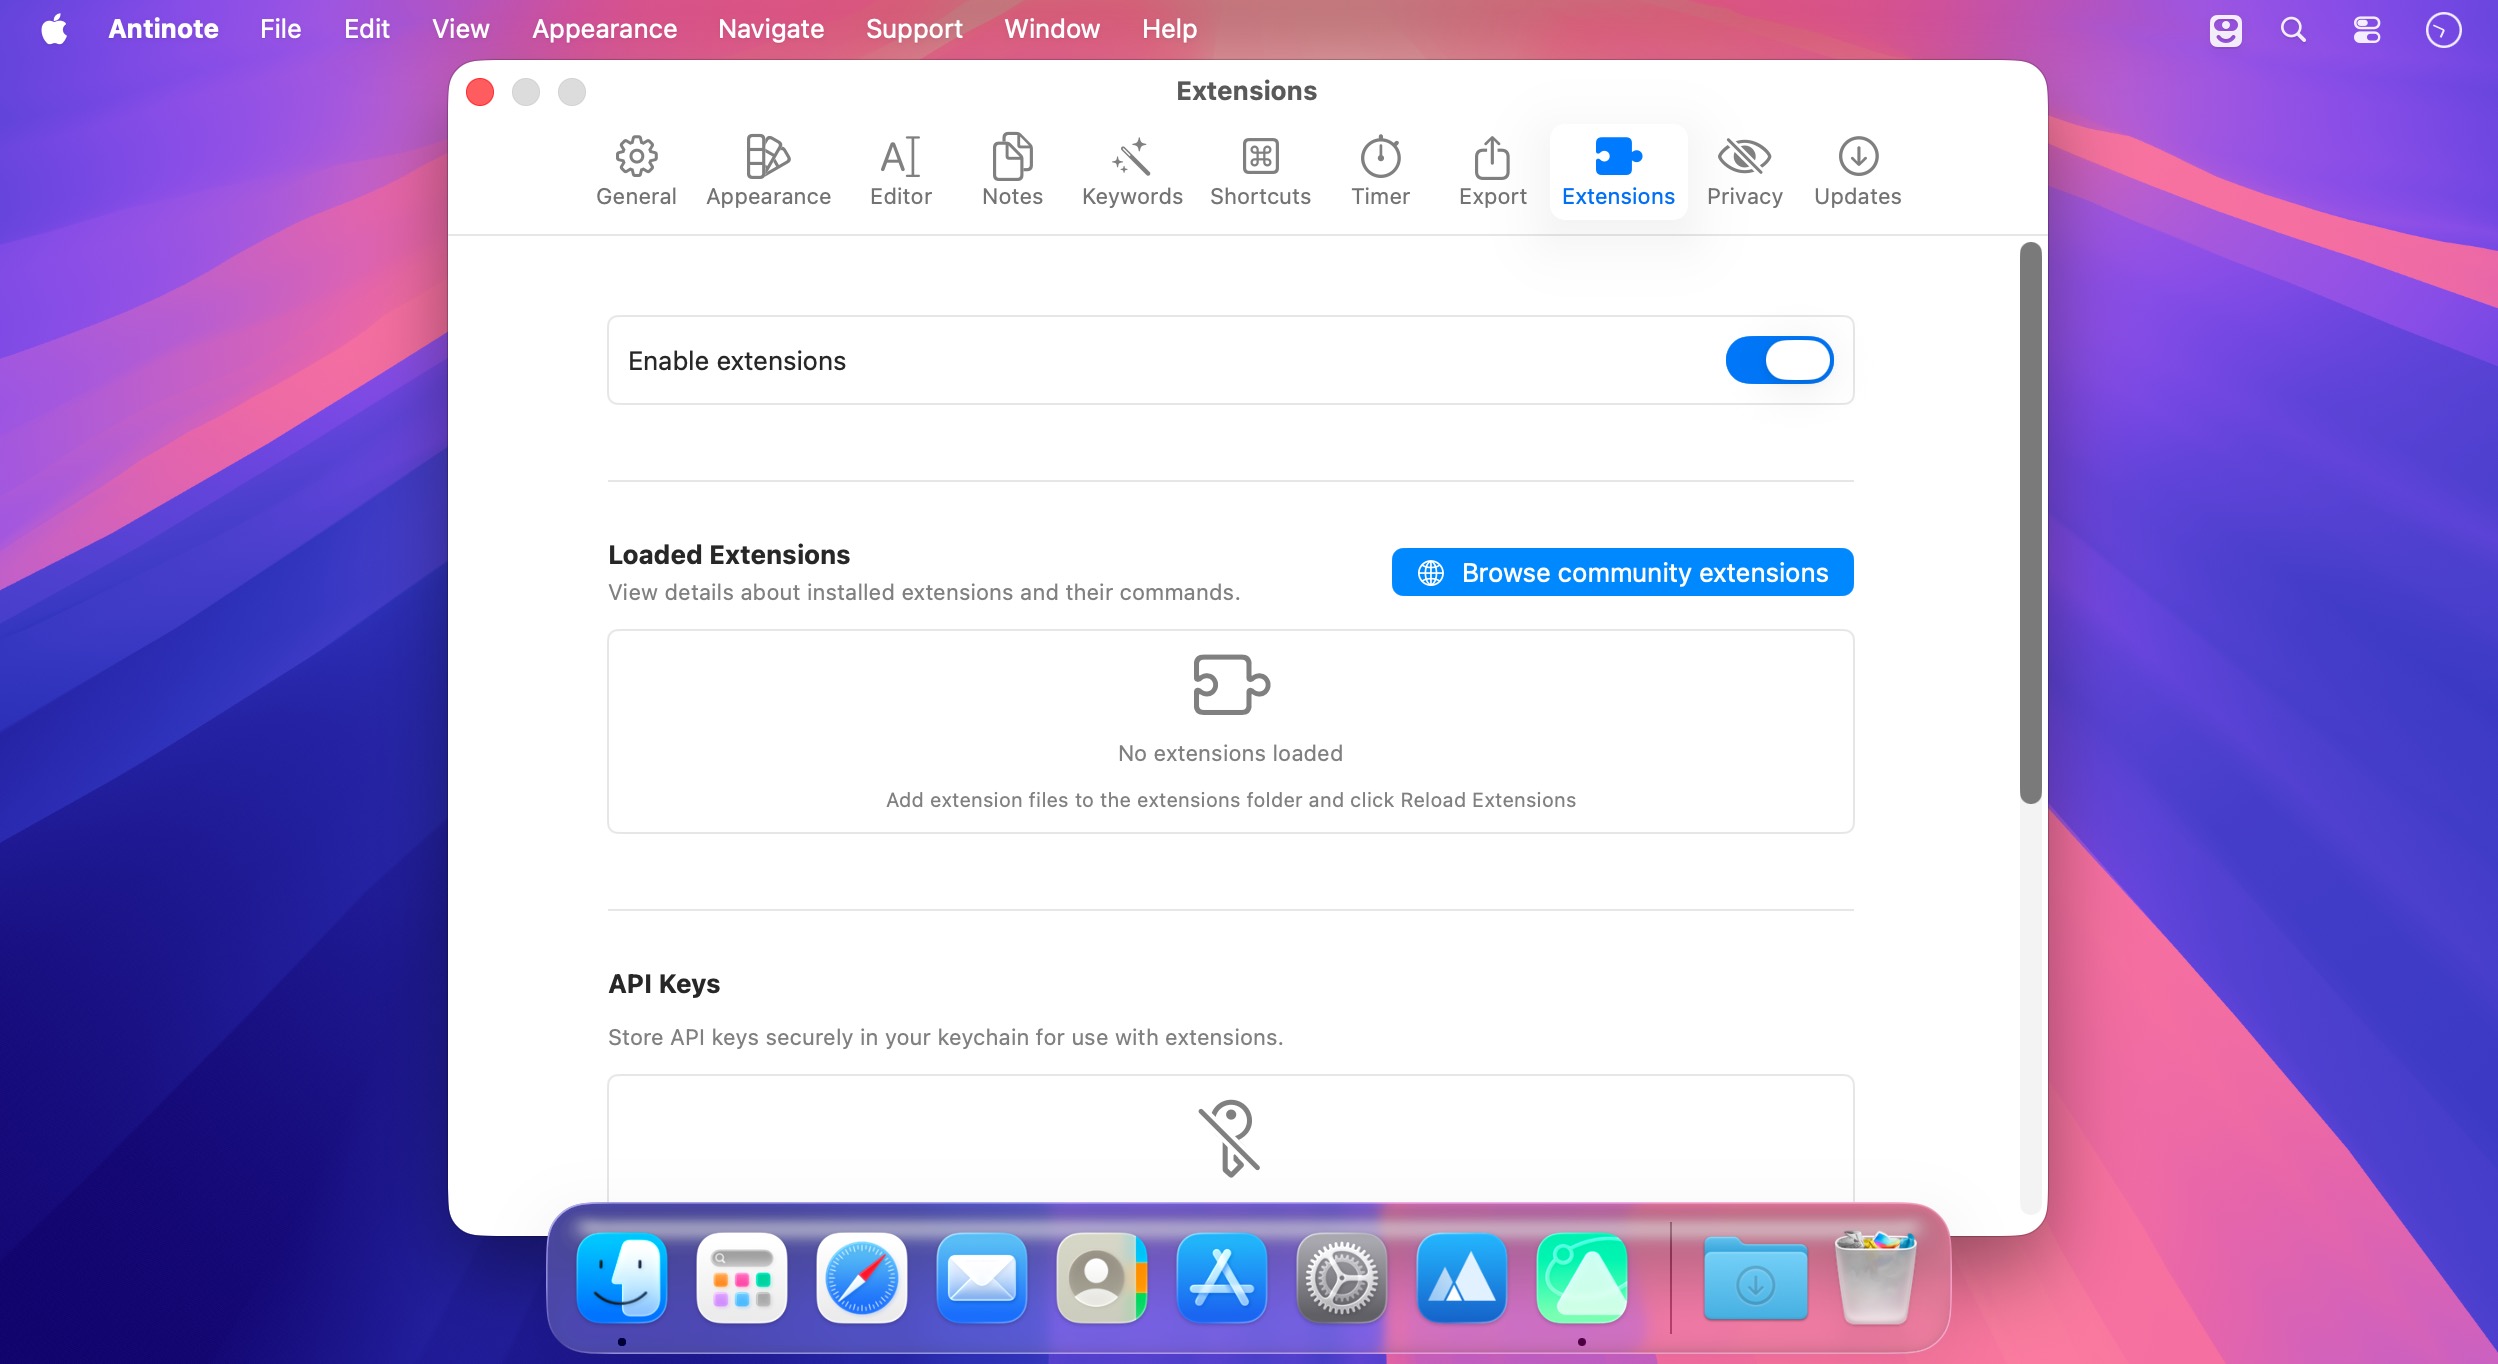Go to the Updates settings tab
The width and height of the screenshot is (2498, 1364).
click(1857, 171)
